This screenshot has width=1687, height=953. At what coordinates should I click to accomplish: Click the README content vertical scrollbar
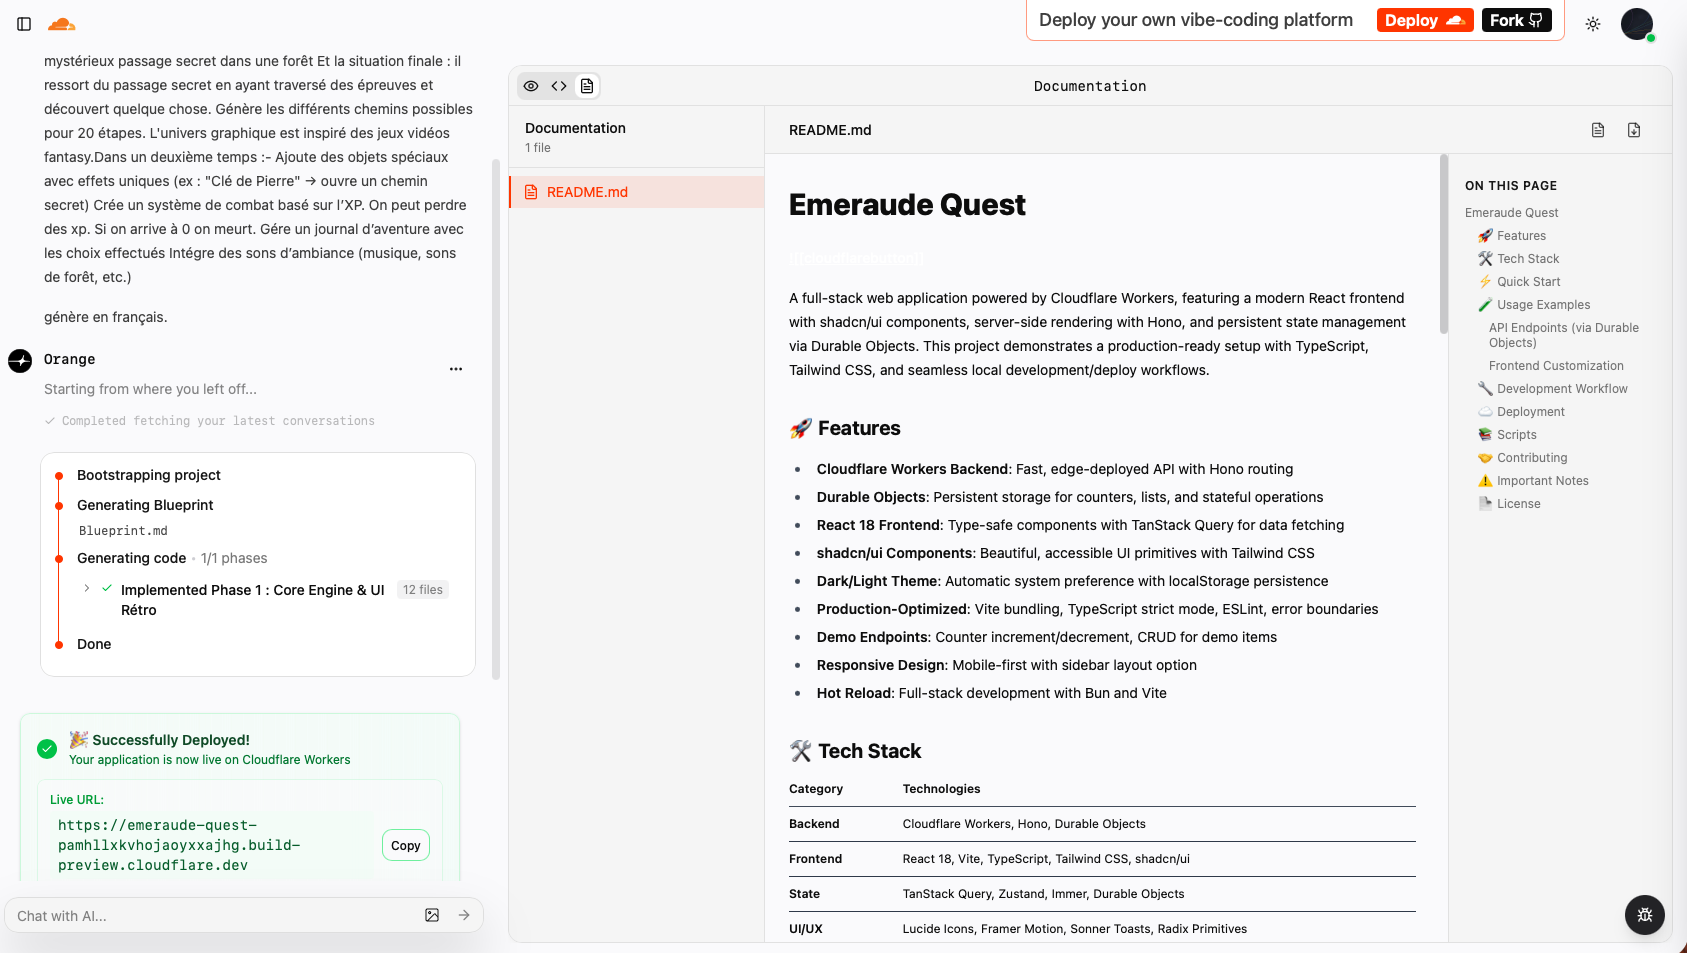pos(1443,245)
